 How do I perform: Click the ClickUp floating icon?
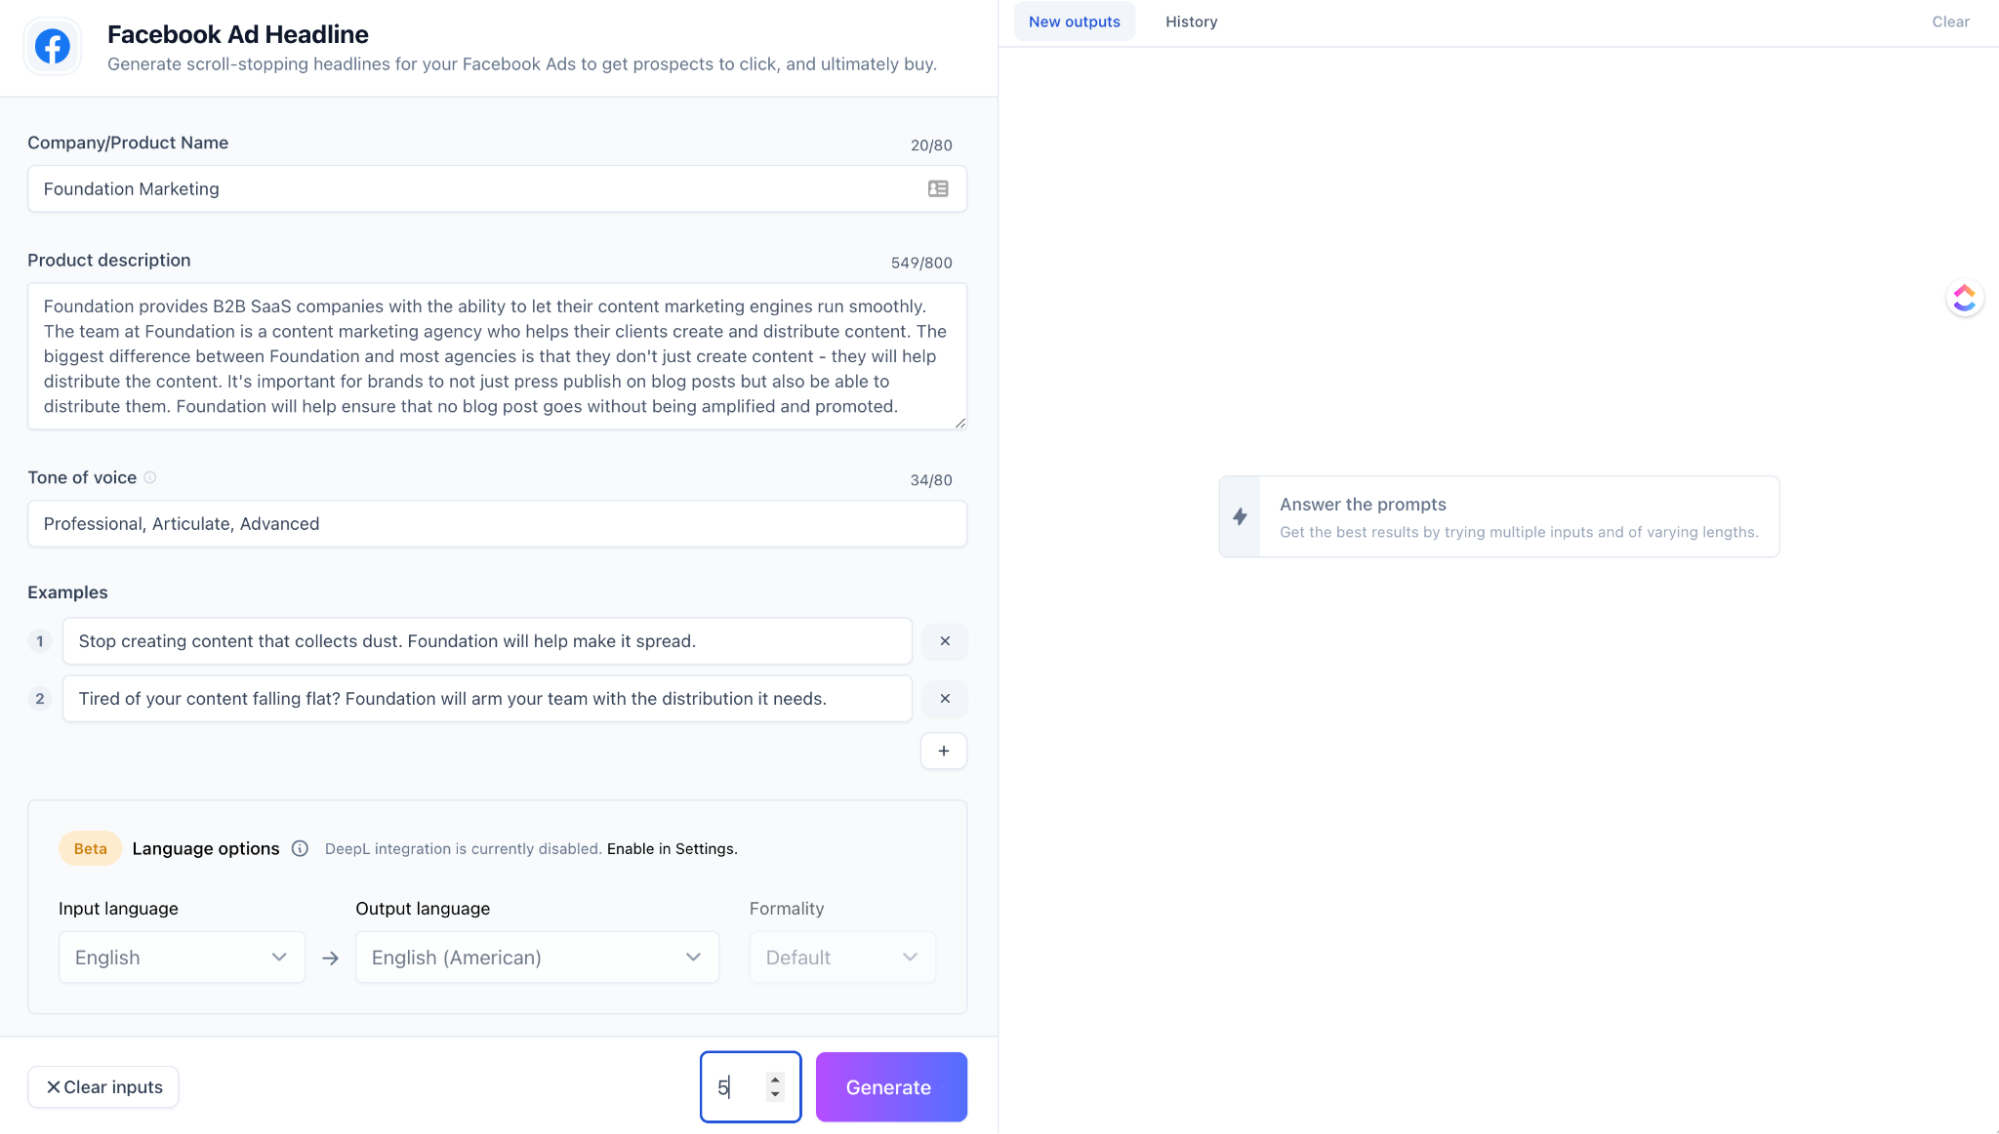1964,298
